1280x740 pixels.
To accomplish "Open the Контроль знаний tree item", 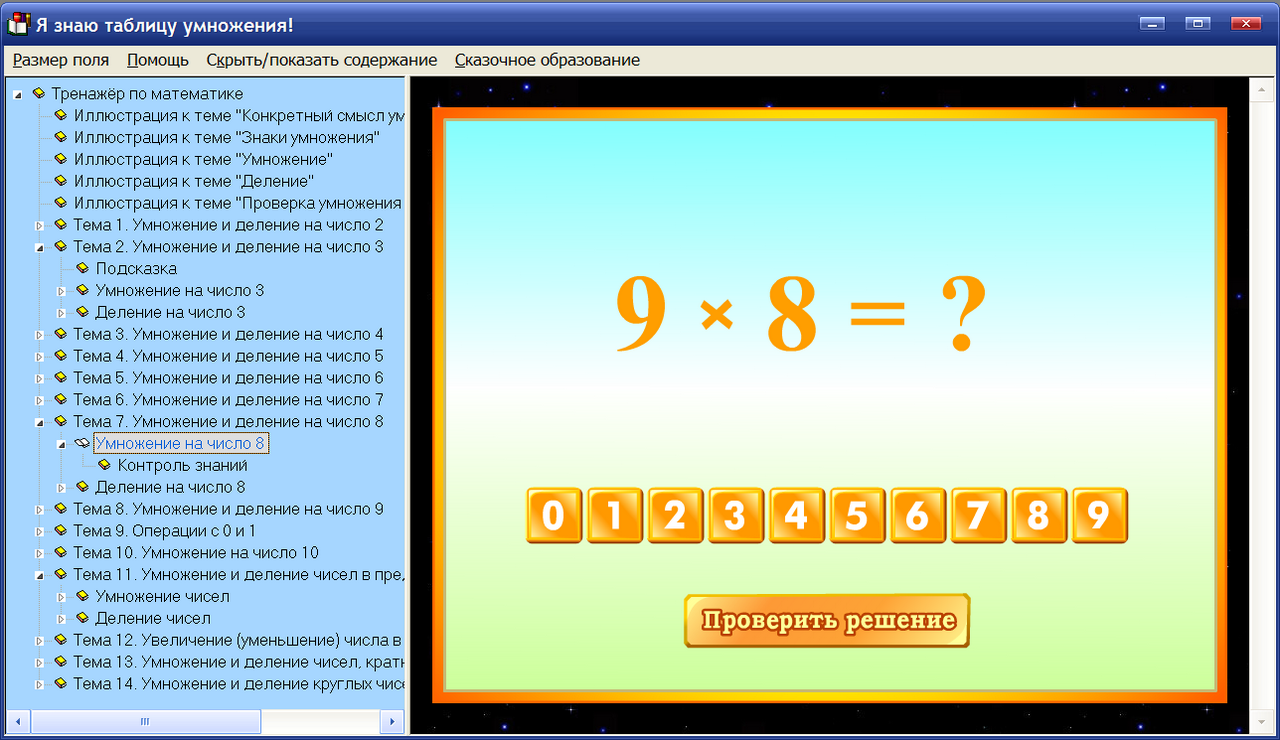I will [183, 465].
